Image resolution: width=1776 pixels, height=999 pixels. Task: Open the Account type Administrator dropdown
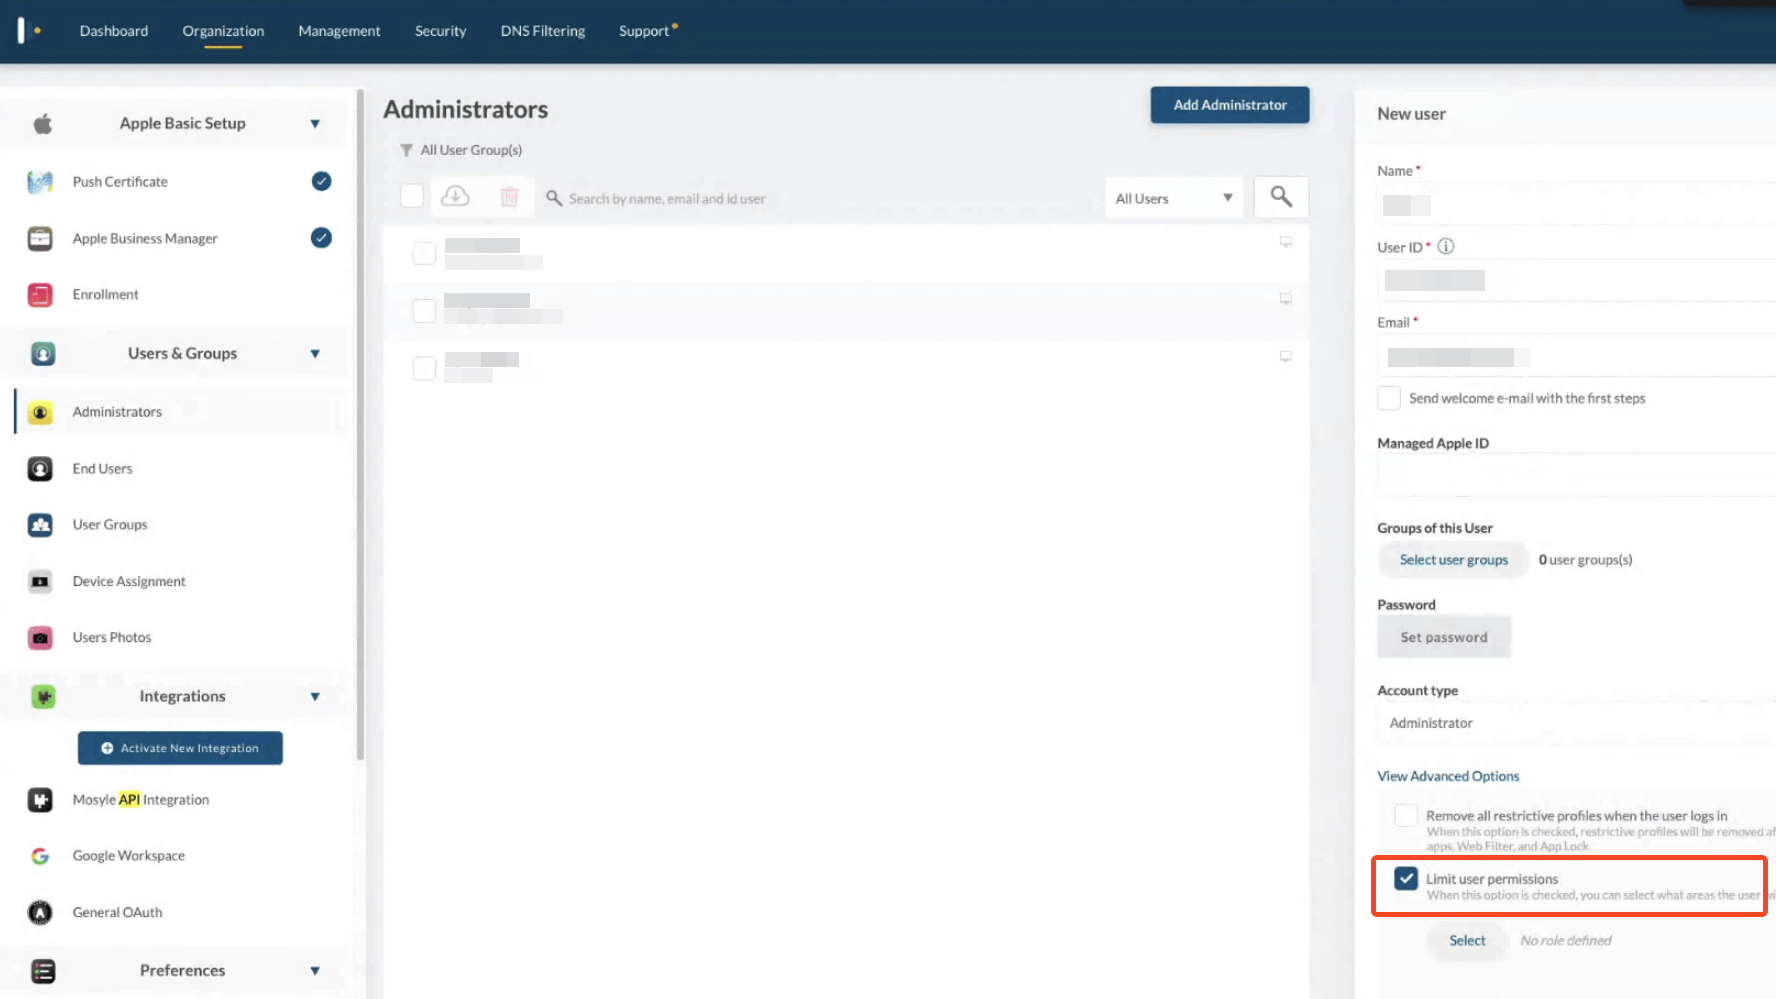tap(1577, 723)
